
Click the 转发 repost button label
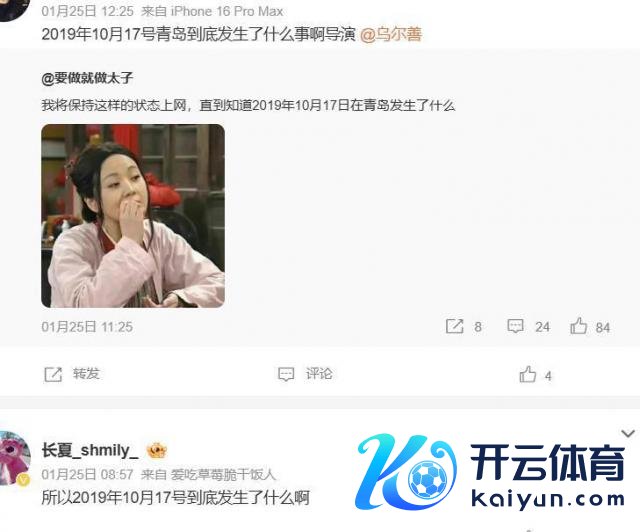[x=86, y=374]
